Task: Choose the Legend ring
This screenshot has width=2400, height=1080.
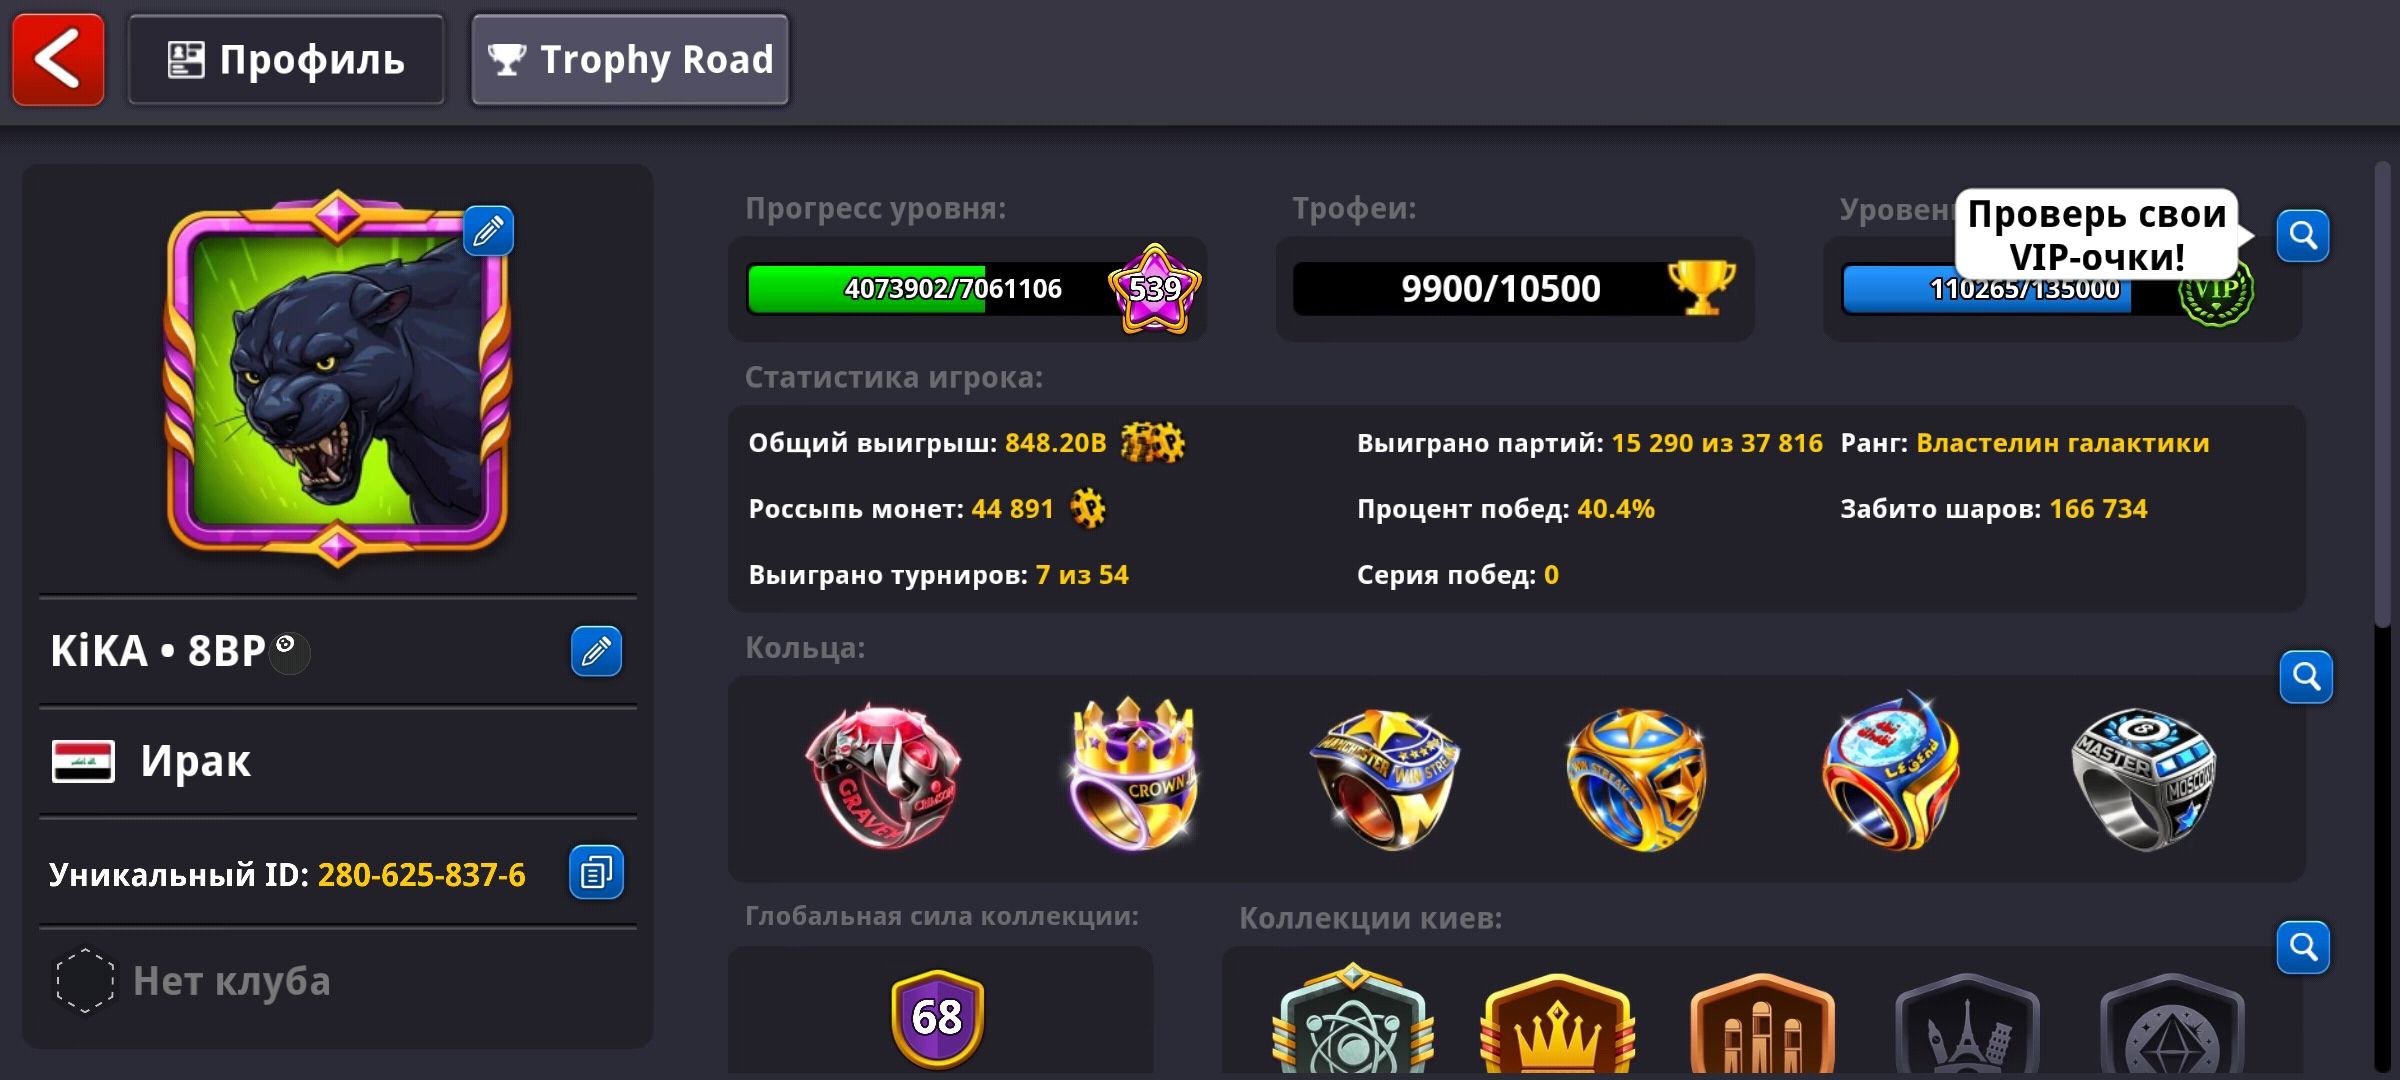Action: (x=1889, y=772)
